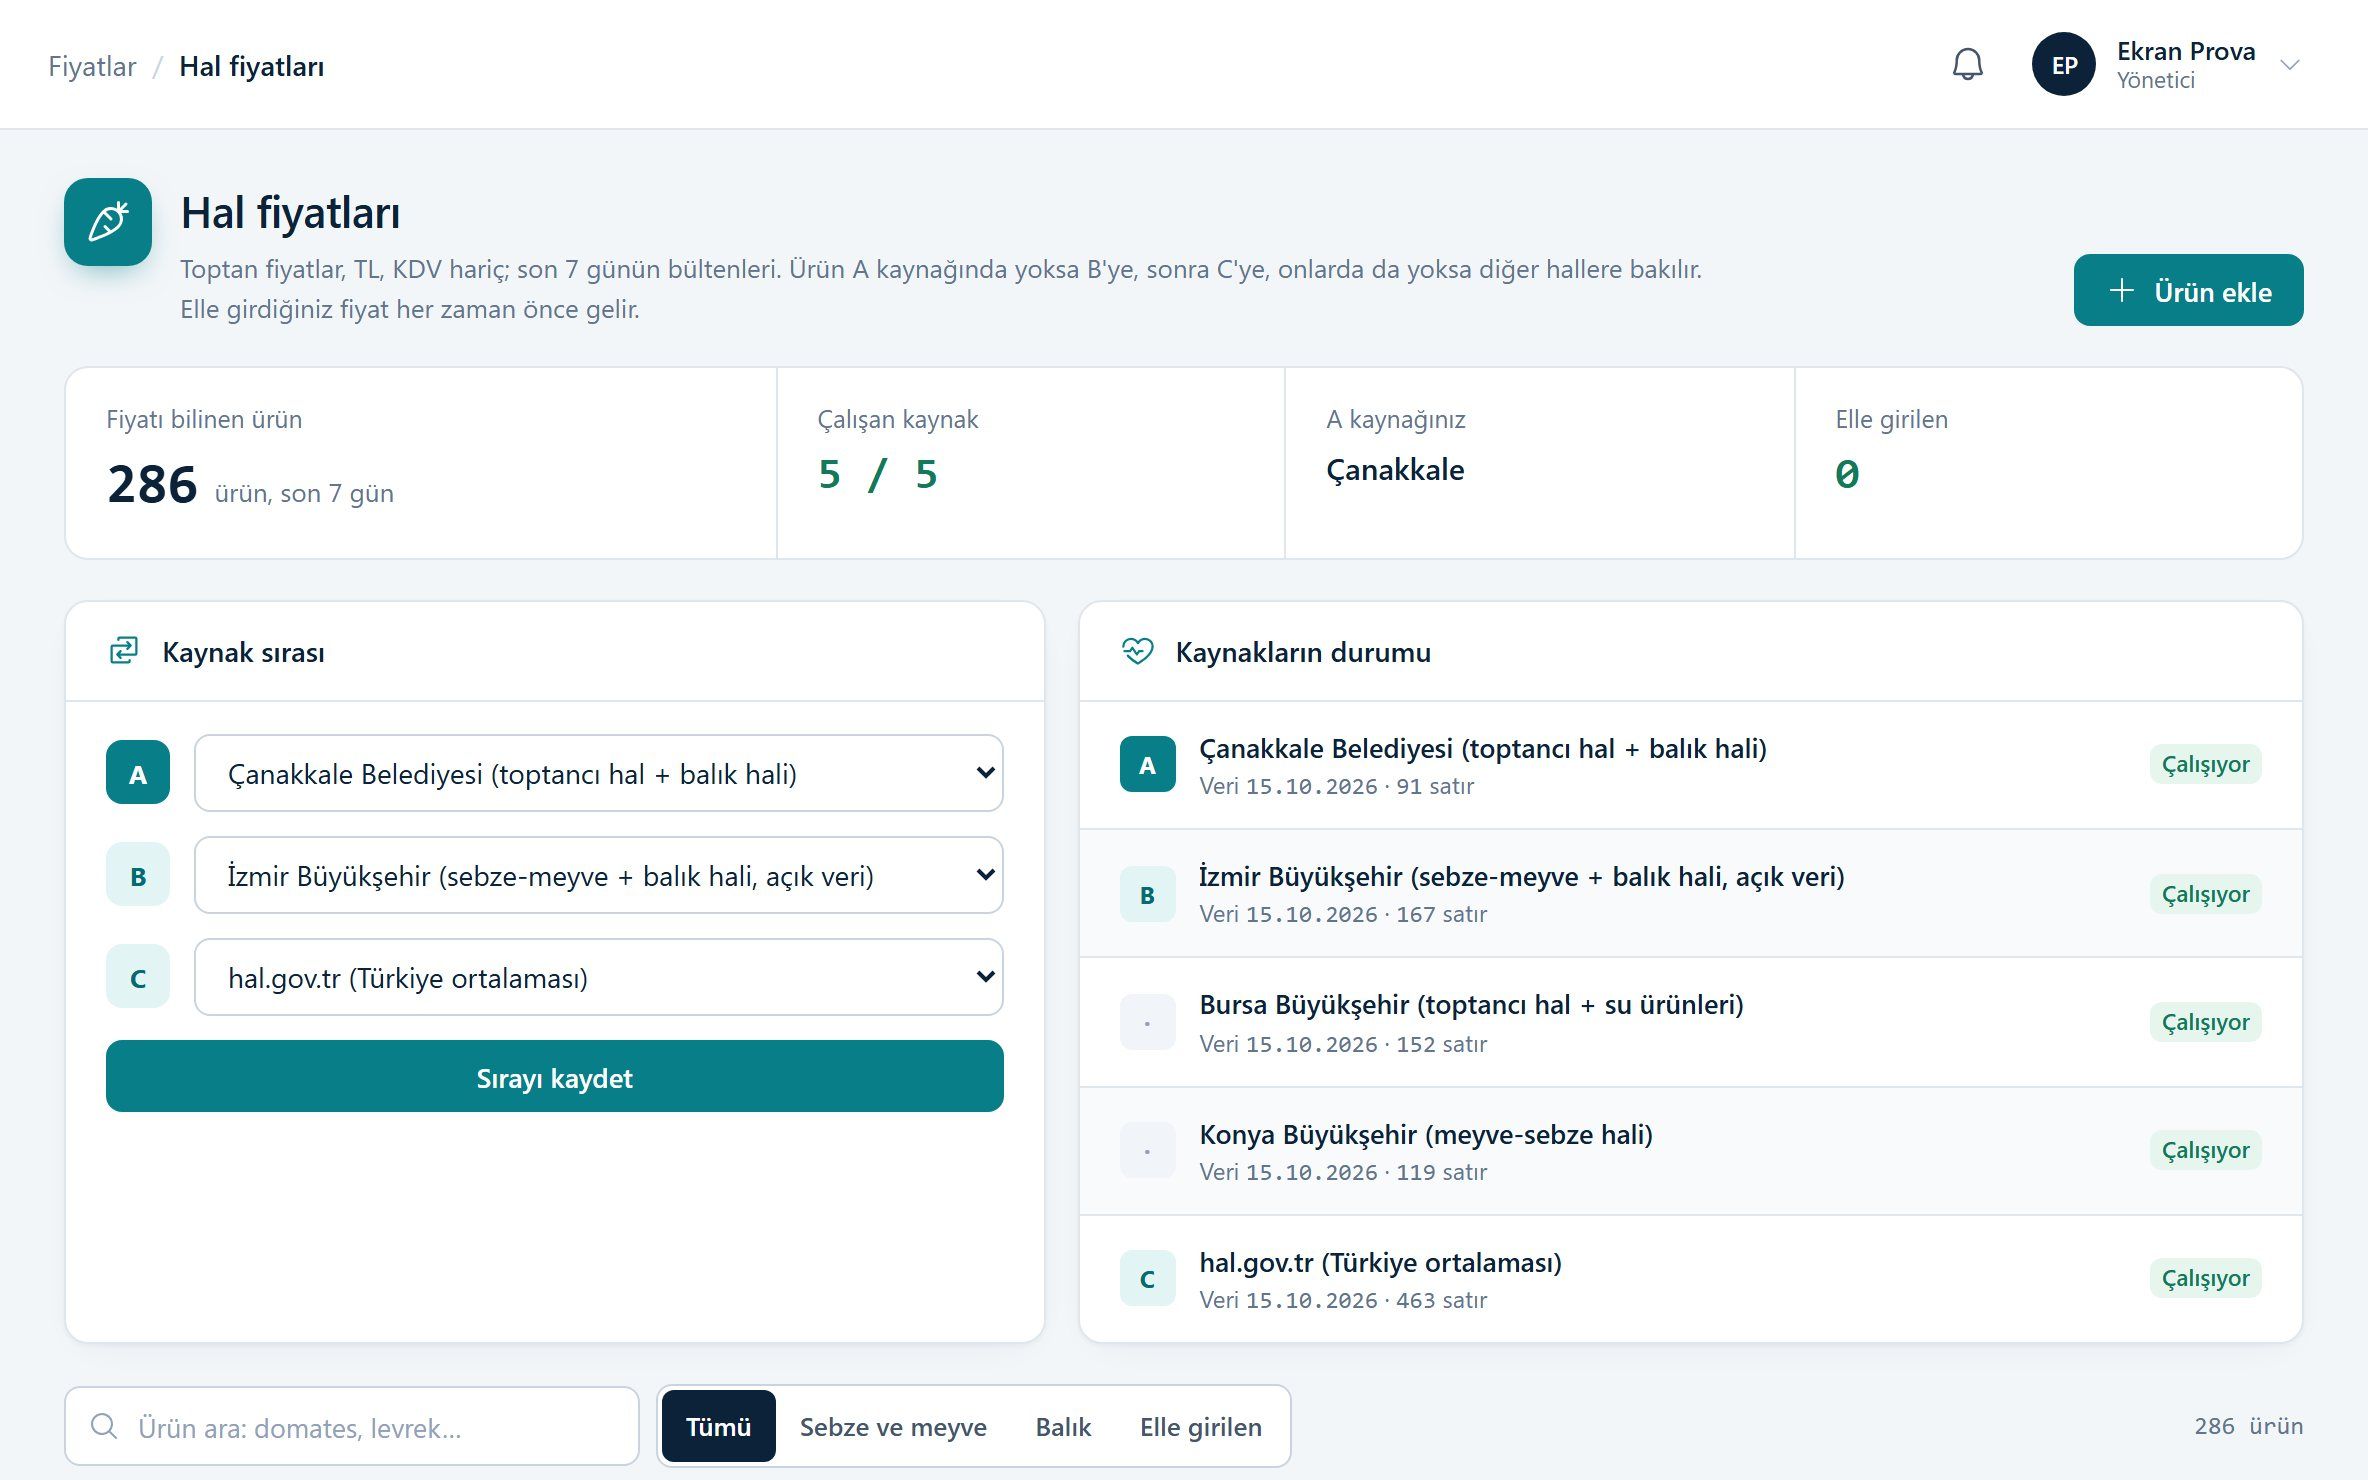
Task: Show only Elle girilen products
Action: 1200,1426
